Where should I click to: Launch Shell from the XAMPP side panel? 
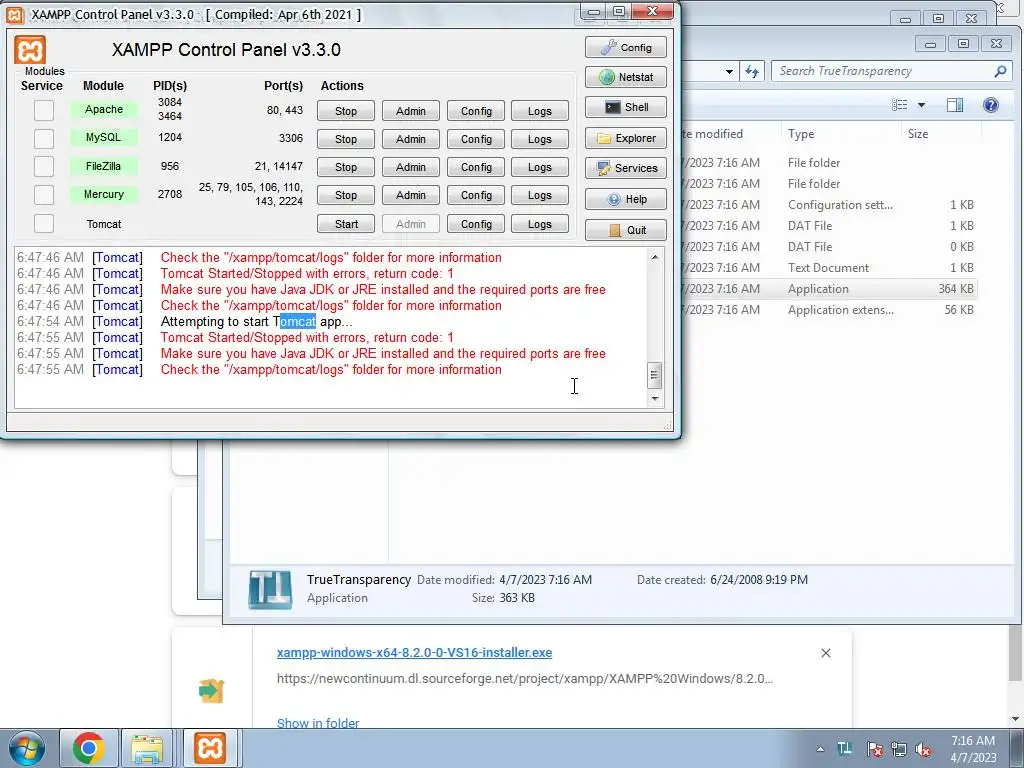pos(626,107)
